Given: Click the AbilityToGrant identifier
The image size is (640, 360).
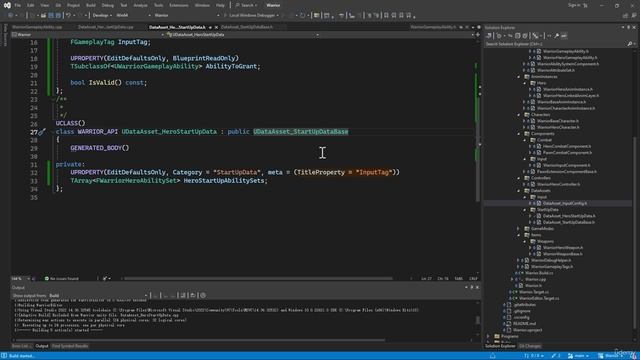Looking at the screenshot, I should [x=231, y=67].
